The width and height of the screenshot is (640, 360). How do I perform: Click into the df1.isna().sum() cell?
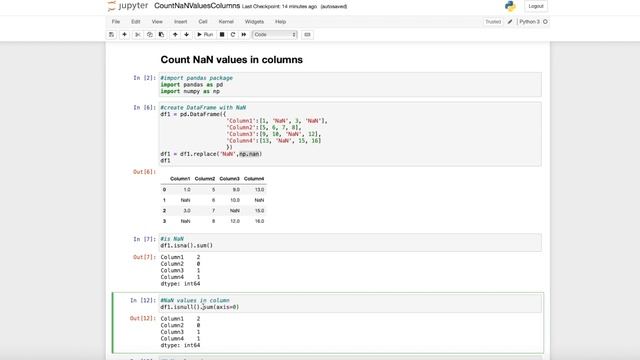point(350,242)
